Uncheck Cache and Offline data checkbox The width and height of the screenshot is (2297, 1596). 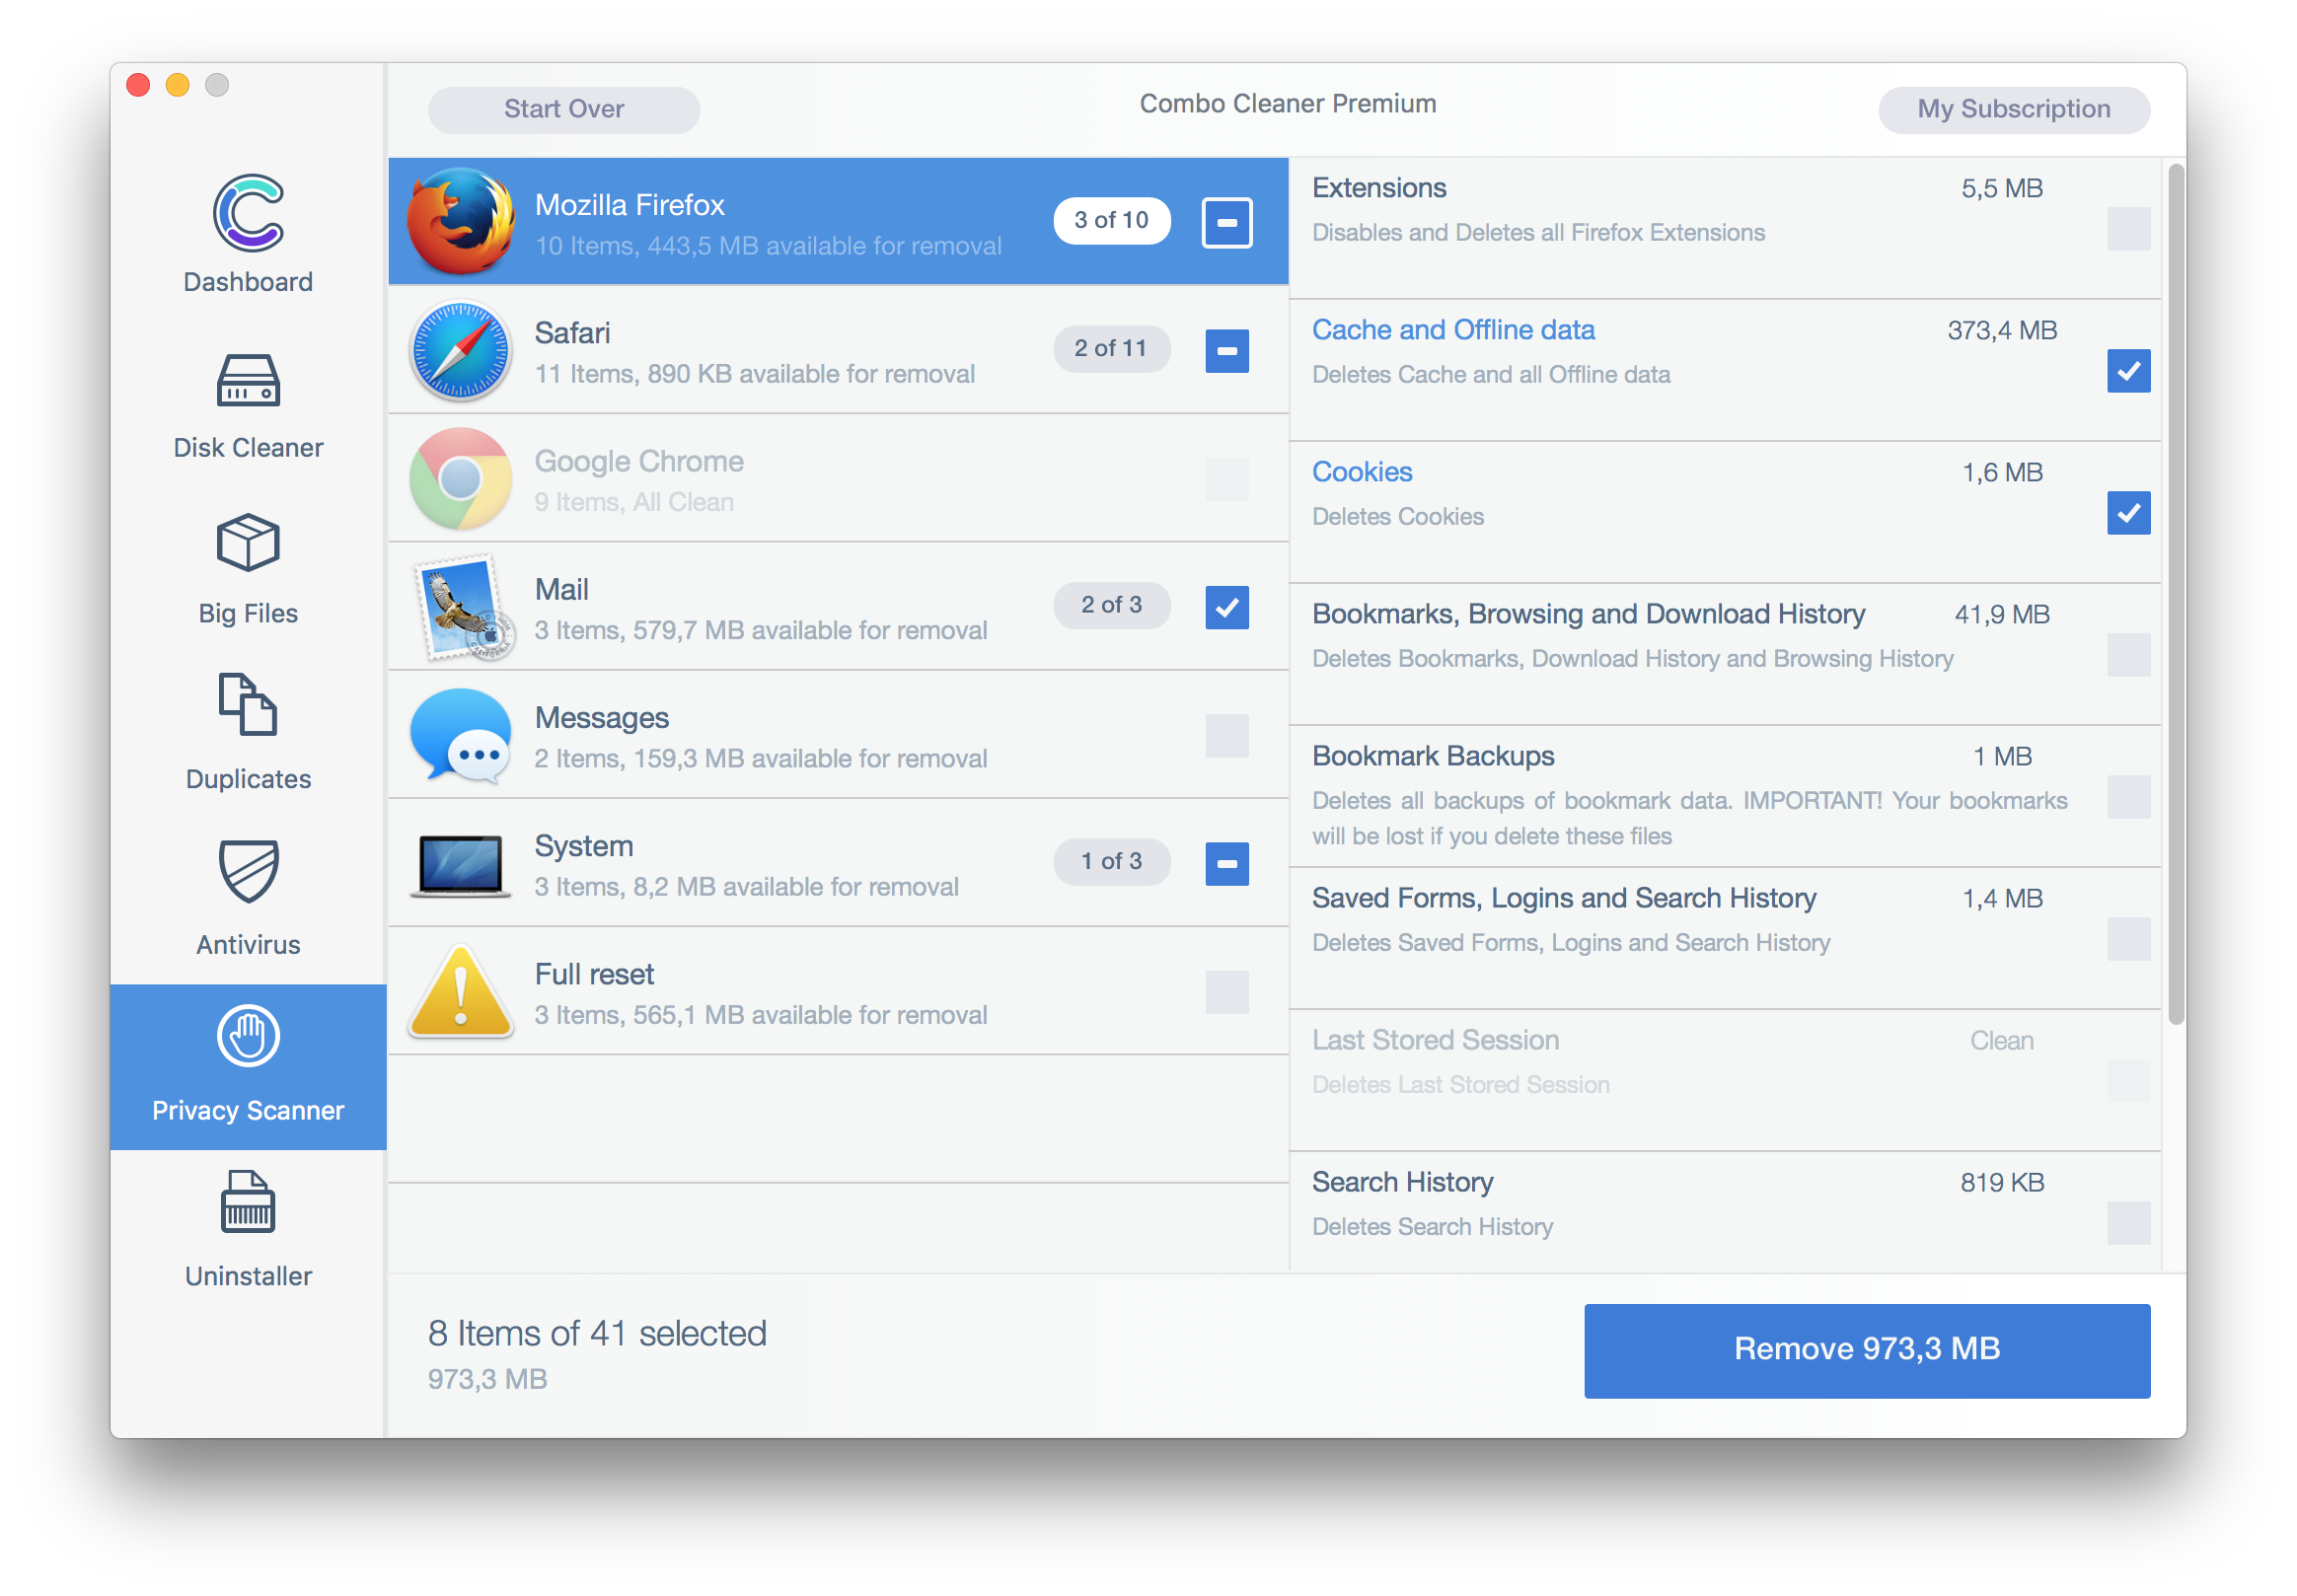(2129, 371)
